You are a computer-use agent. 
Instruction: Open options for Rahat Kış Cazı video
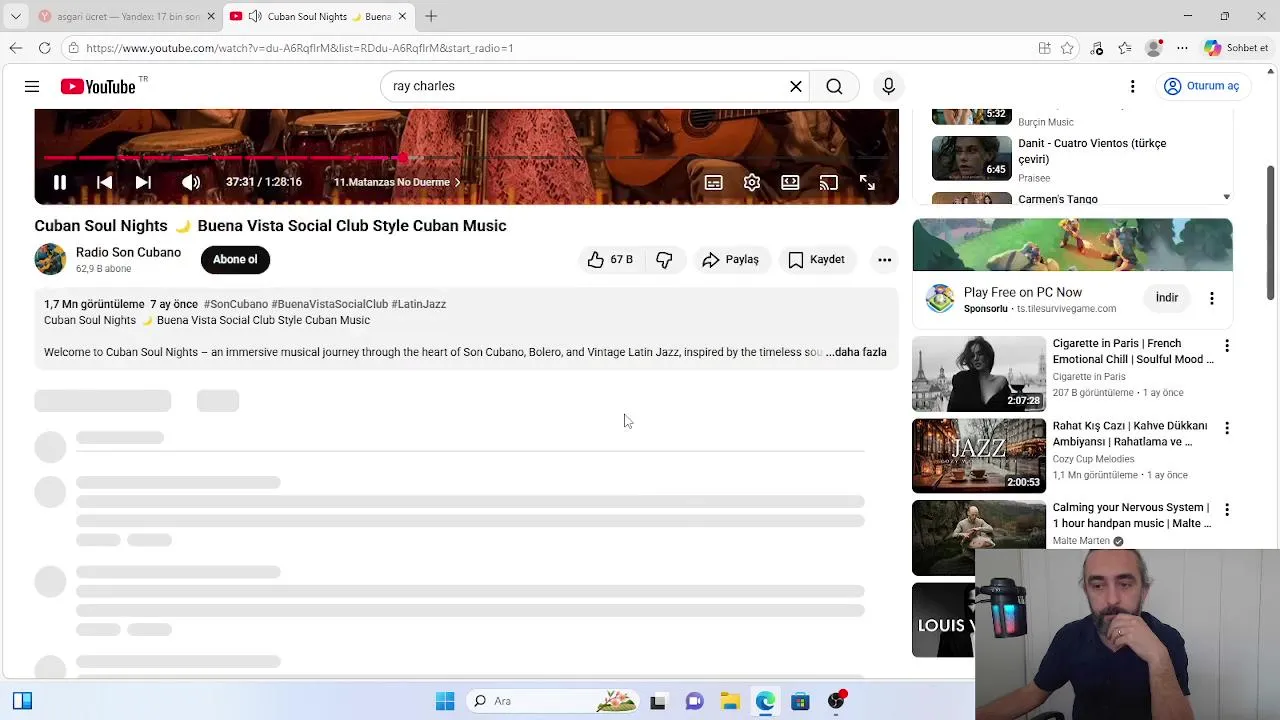coord(1227,428)
